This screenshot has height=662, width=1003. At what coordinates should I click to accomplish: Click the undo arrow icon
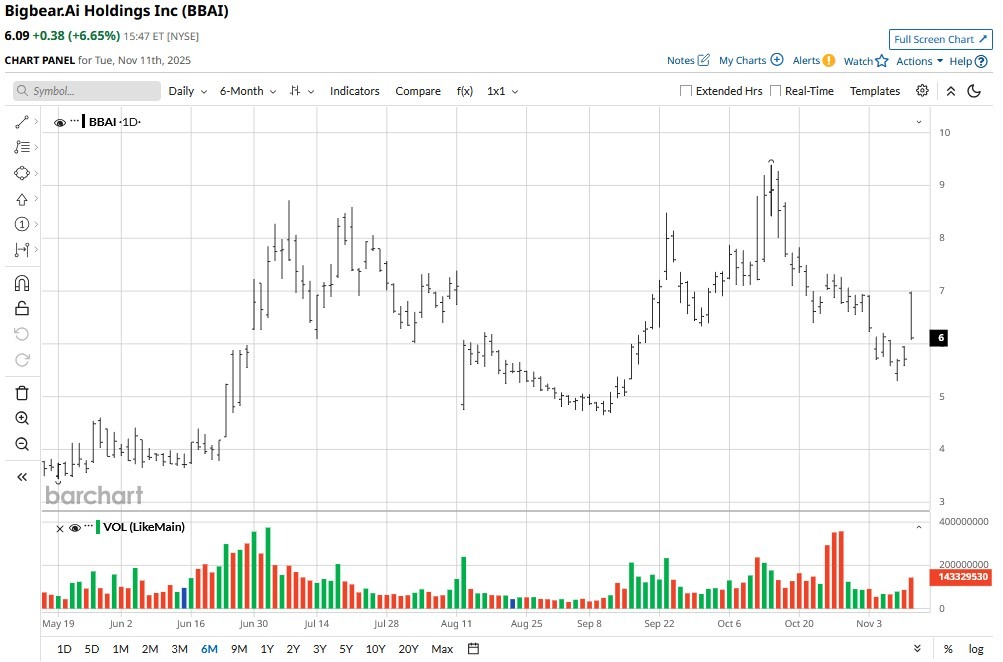pyautogui.click(x=22, y=334)
